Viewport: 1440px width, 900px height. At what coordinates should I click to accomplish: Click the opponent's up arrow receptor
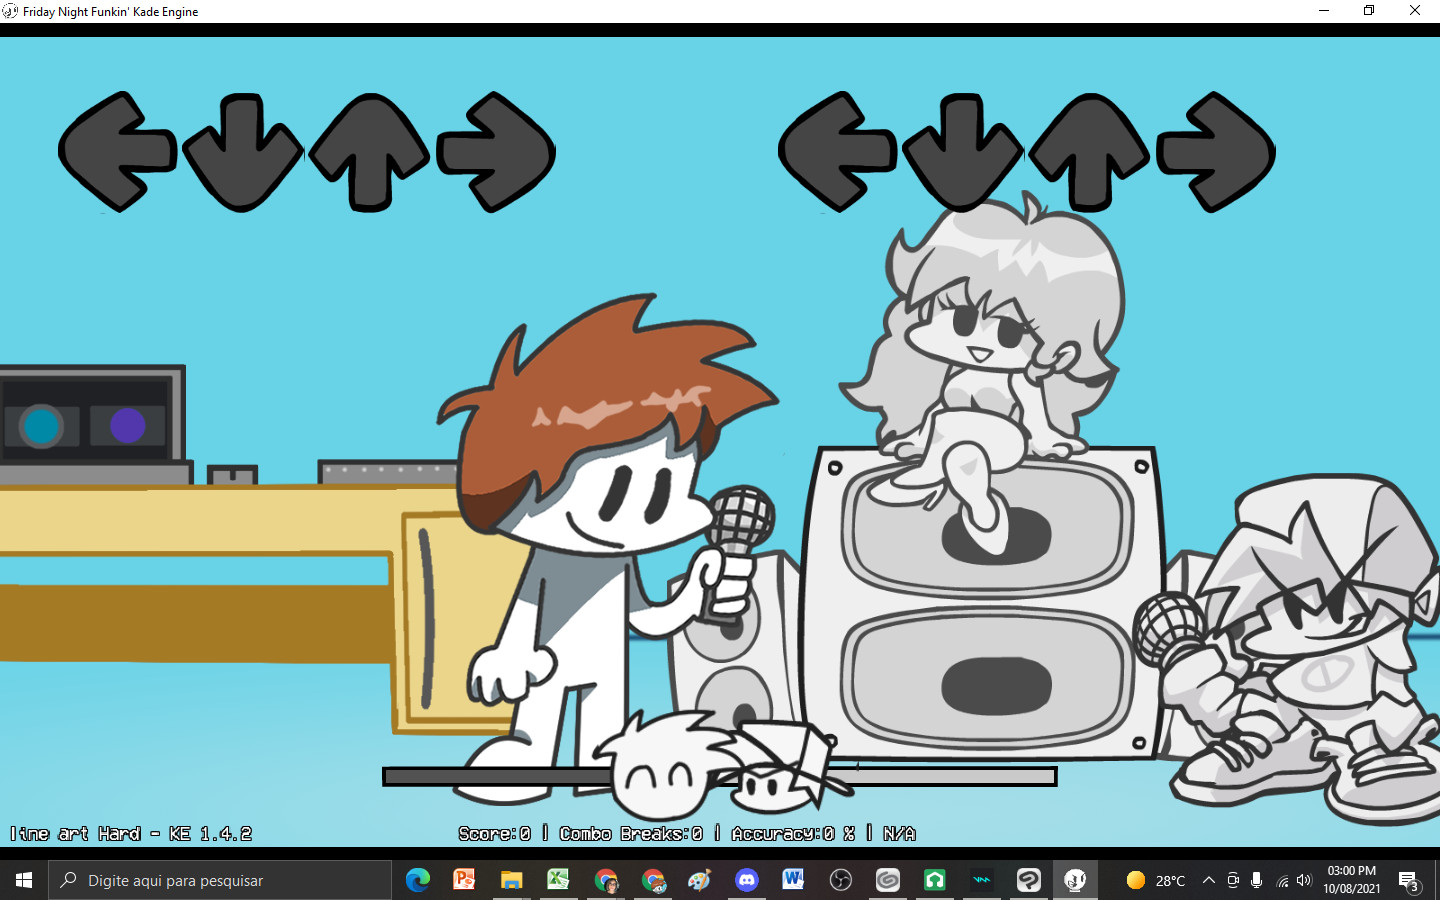(369, 152)
